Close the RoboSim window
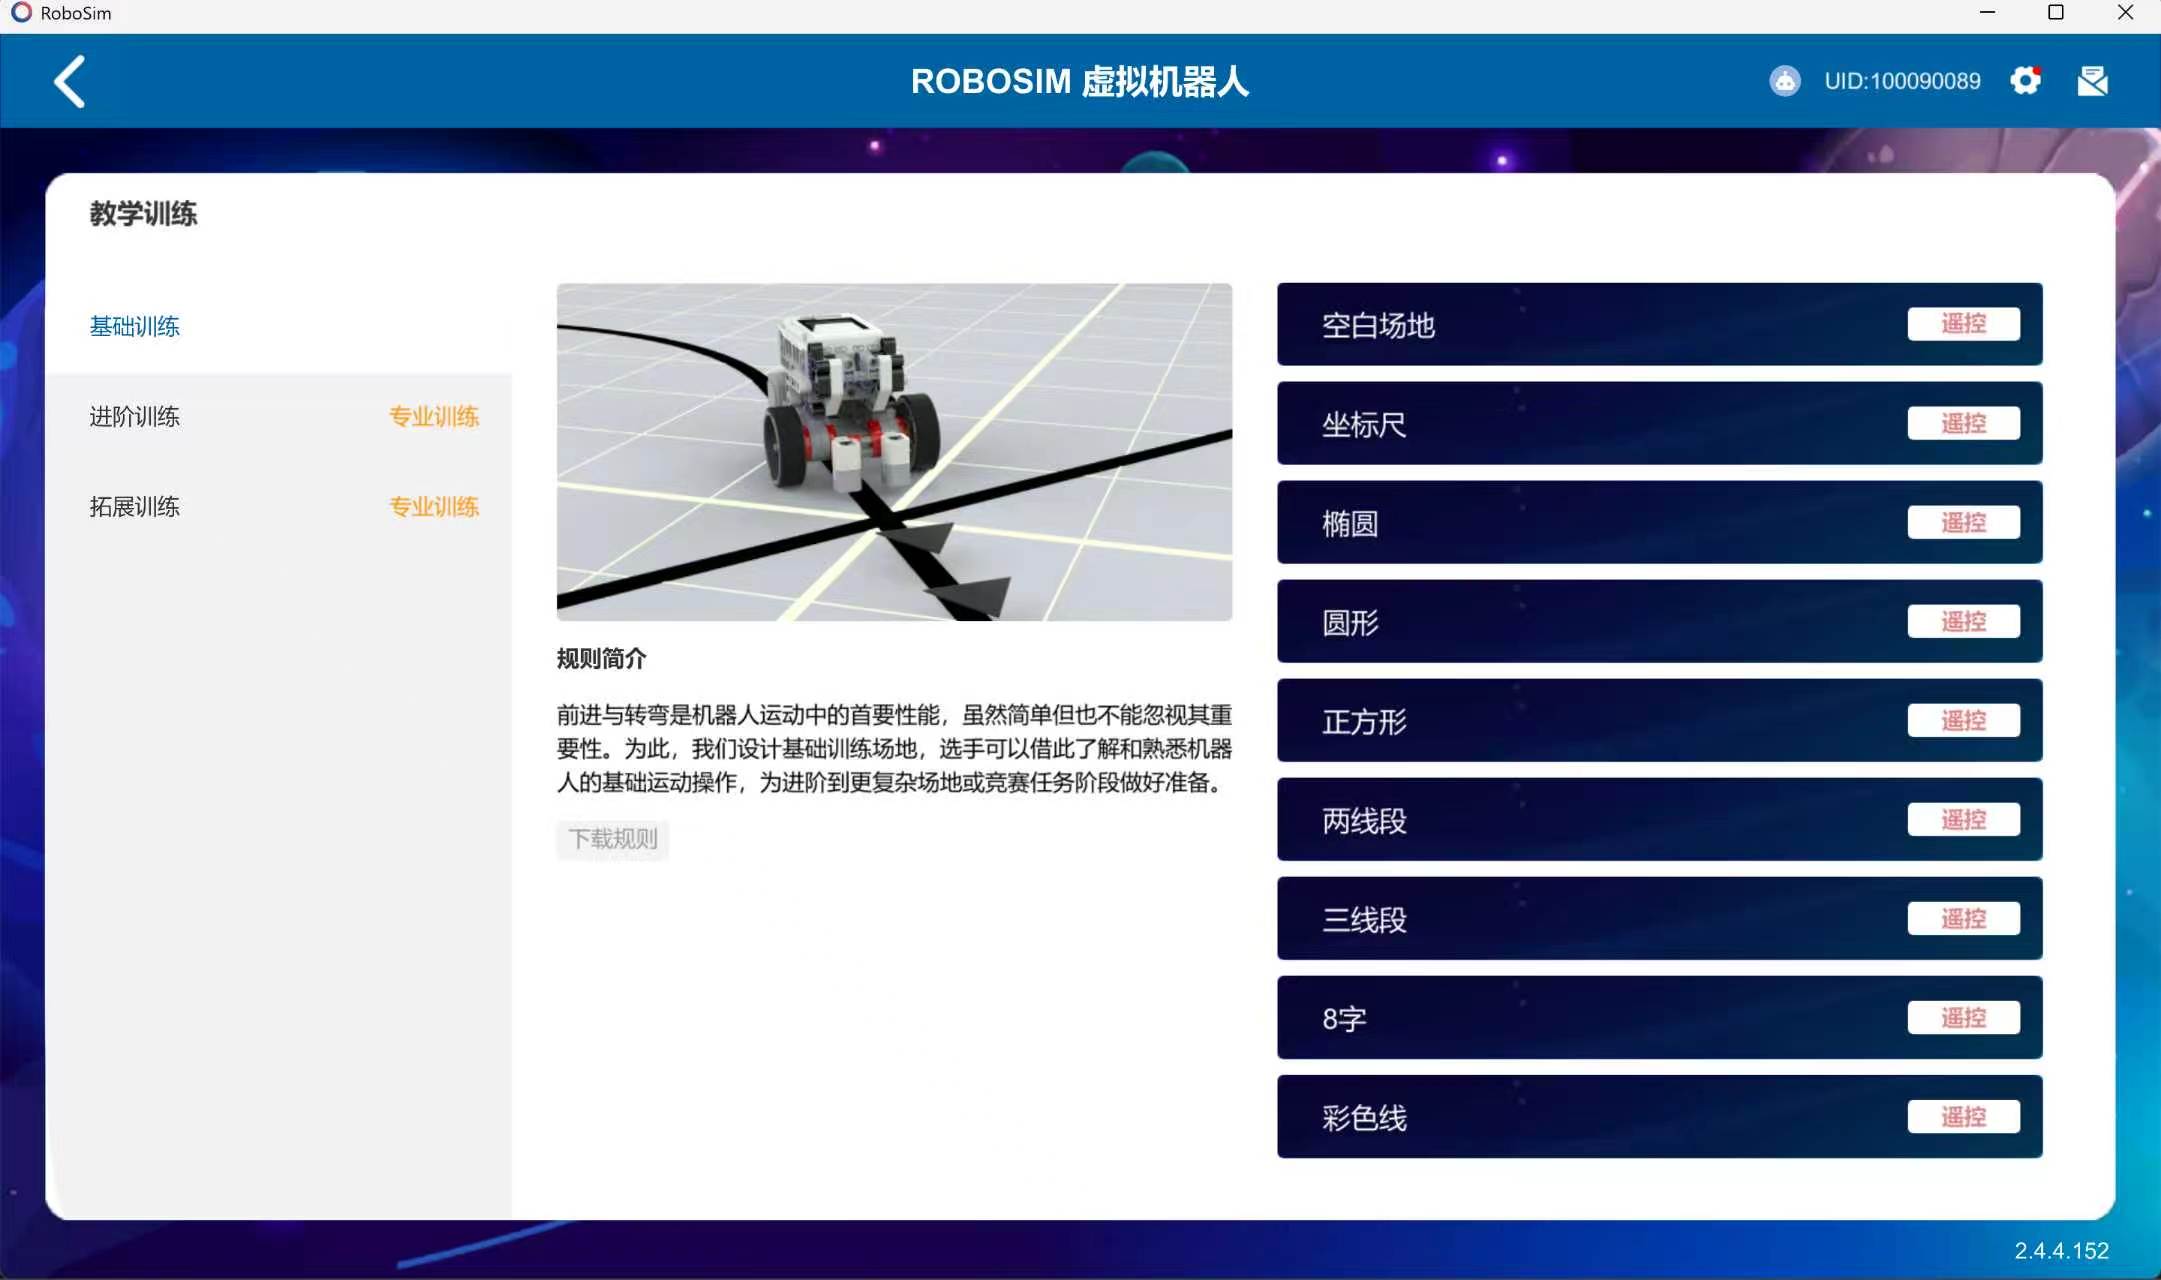The image size is (2161, 1280). coord(2126,13)
